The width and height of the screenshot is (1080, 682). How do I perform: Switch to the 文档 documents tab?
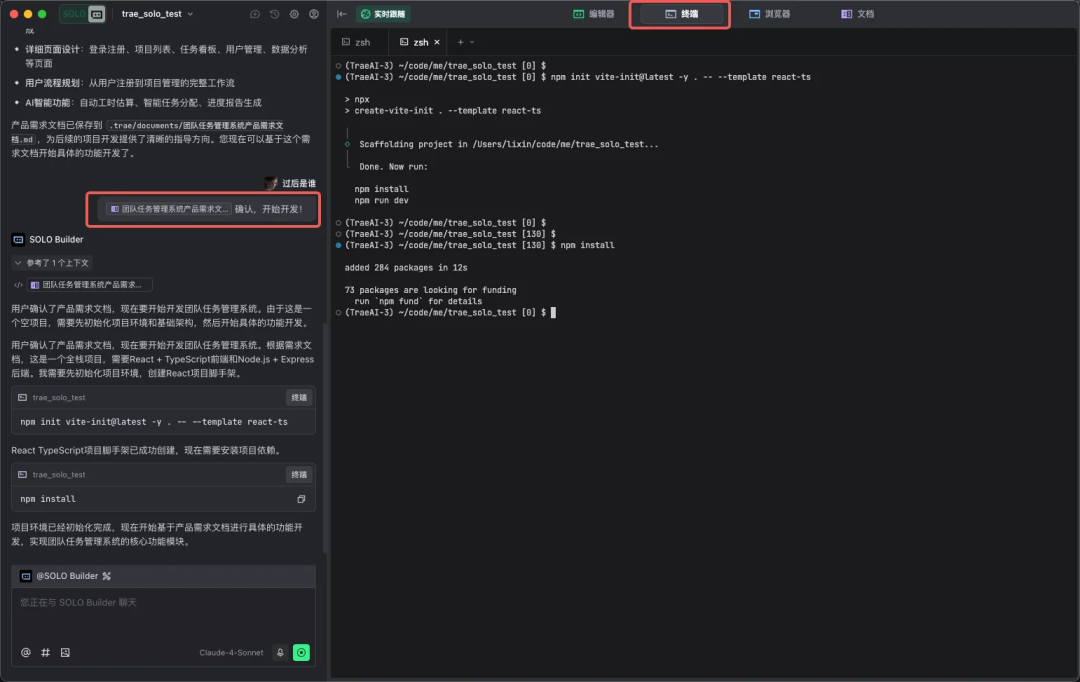tap(858, 14)
